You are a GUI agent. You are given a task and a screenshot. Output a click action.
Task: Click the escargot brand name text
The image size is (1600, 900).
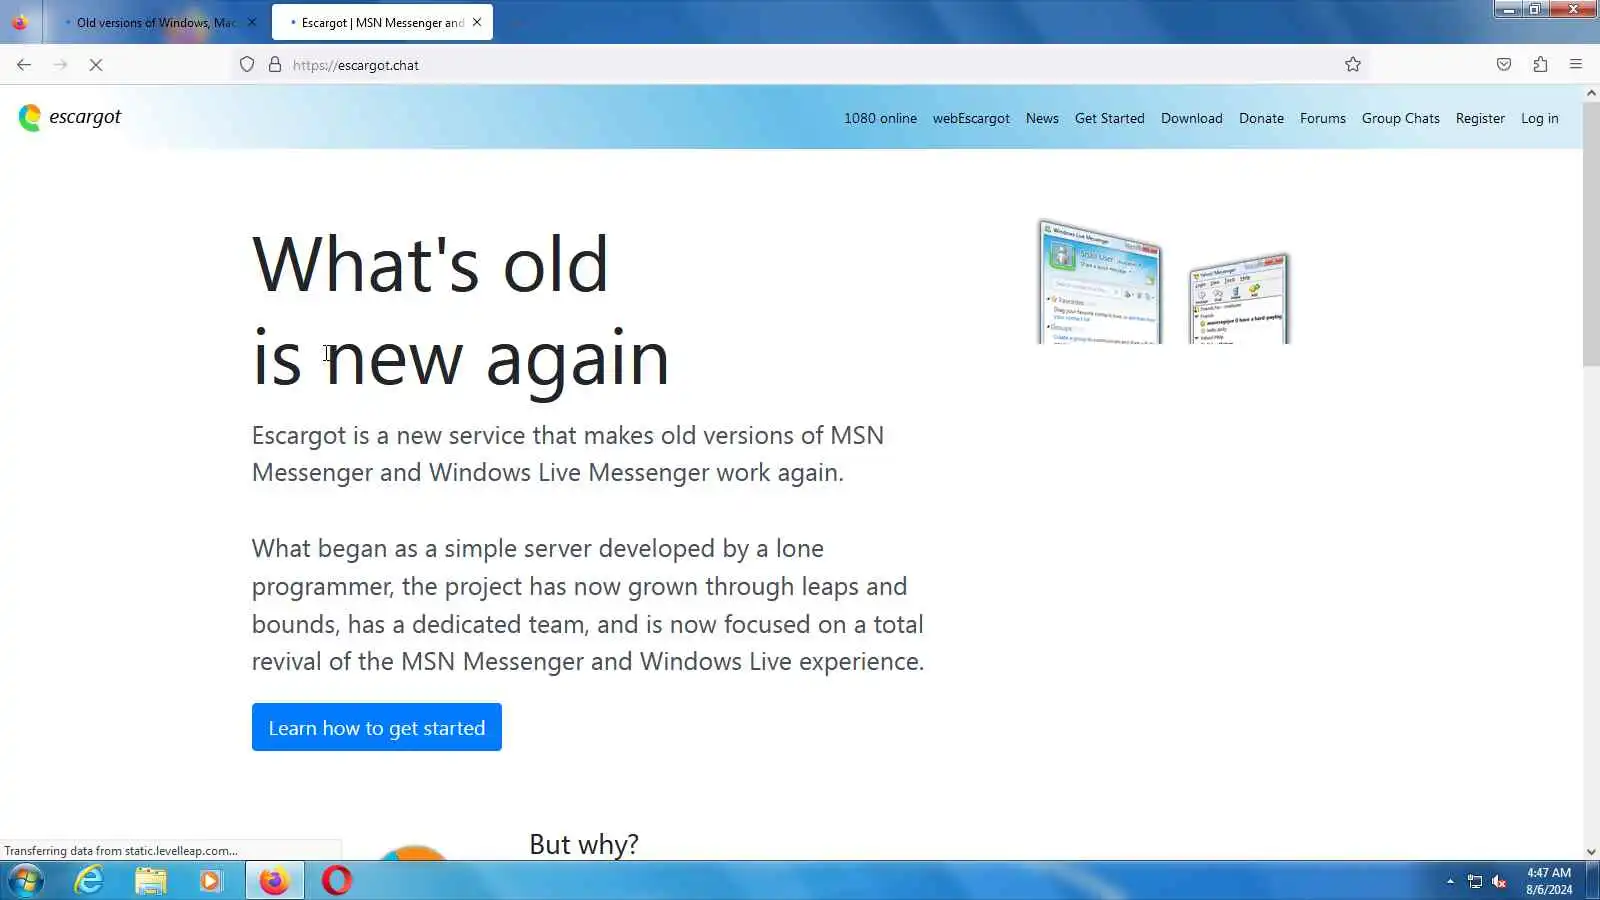[85, 117]
